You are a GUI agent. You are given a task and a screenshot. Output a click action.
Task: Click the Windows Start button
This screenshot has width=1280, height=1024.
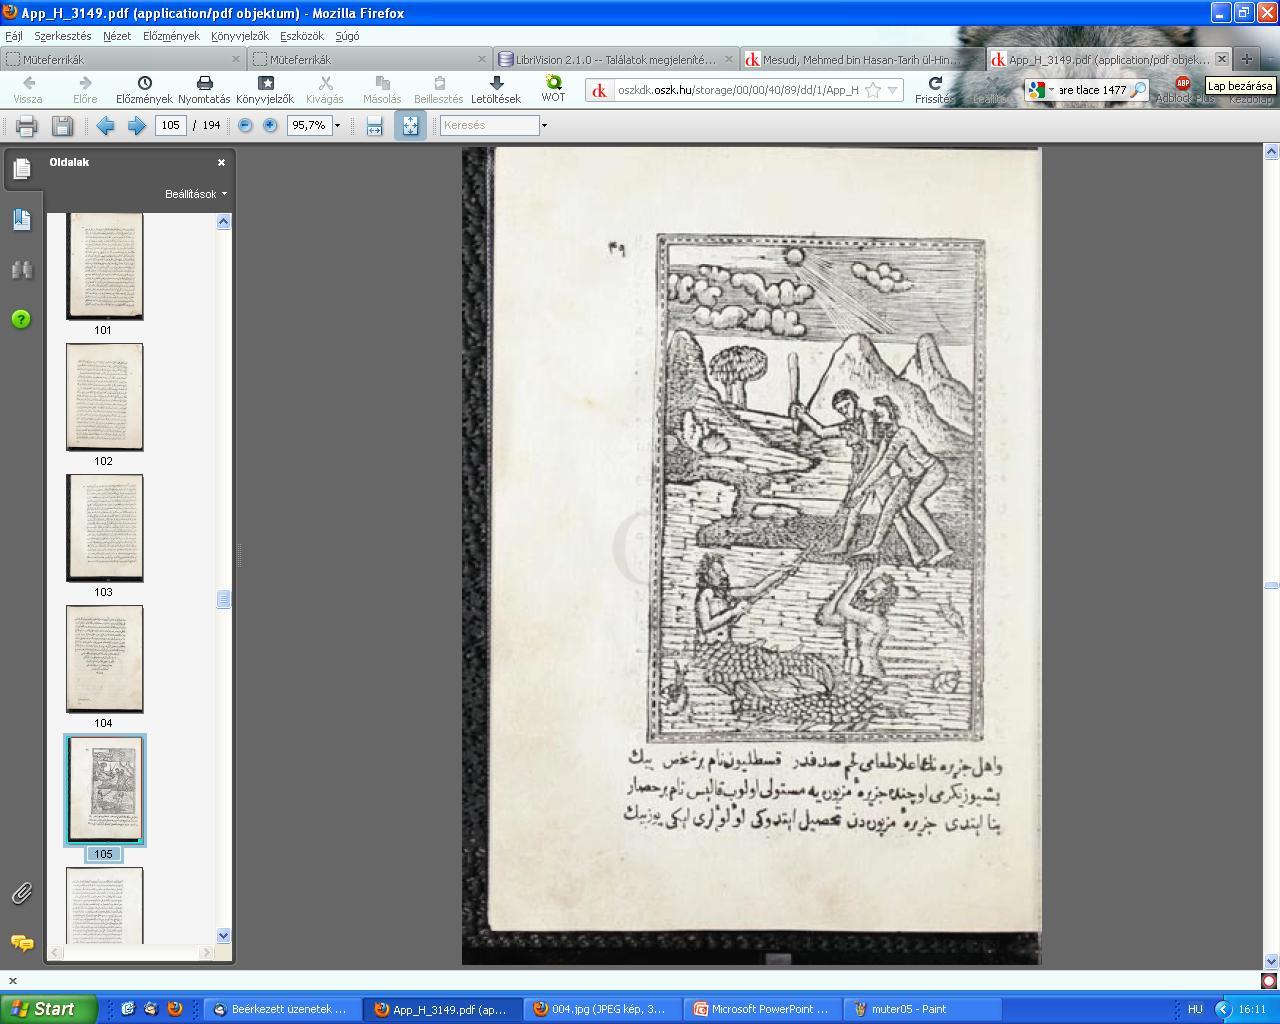tap(49, 1009)
